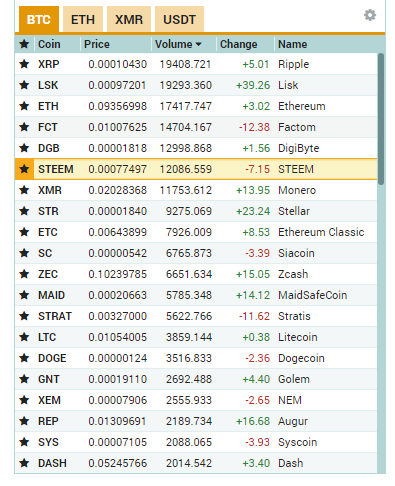
Task: Switch to the USDT market tab
Action: (x=179, y=19)
